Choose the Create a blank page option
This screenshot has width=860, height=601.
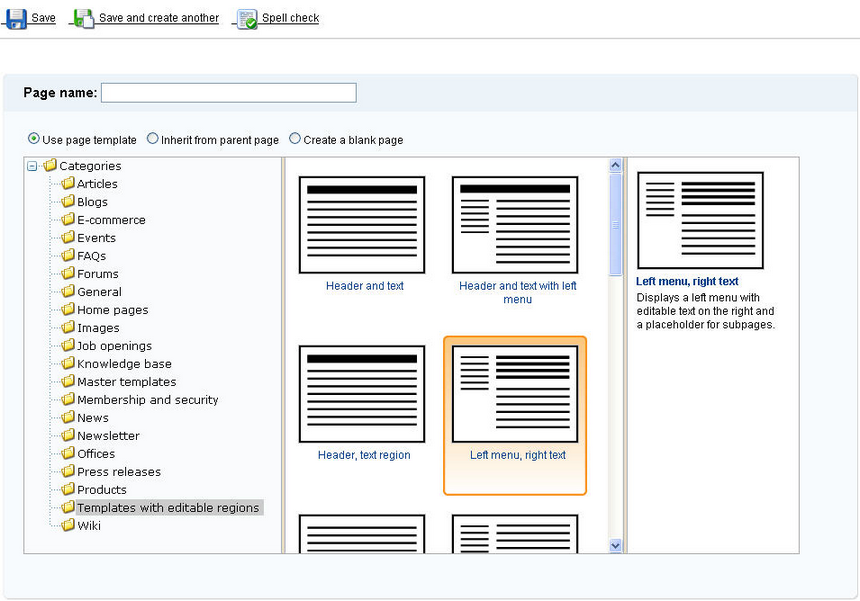[x=295, y=139]
